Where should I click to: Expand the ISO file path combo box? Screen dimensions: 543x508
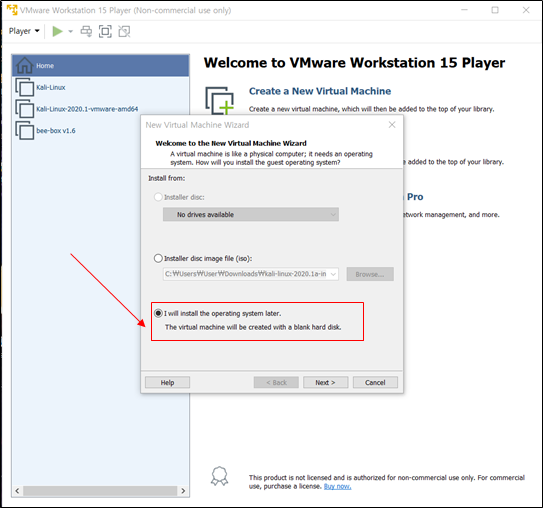[x=333, y=274]
